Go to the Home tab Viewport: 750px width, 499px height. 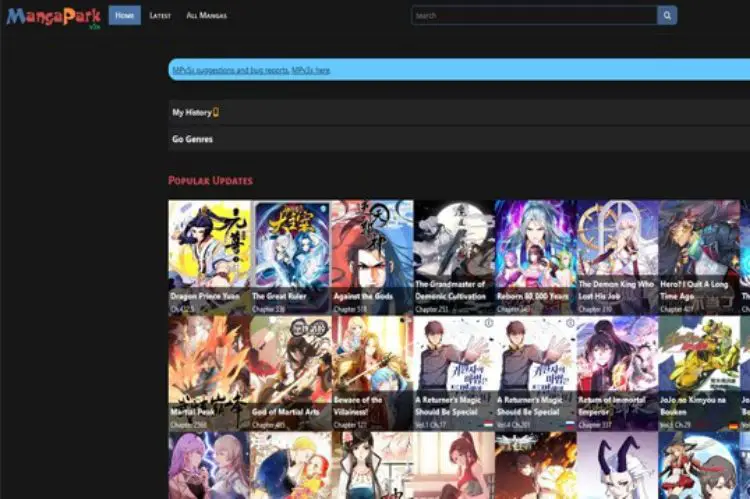click(124, 15)
